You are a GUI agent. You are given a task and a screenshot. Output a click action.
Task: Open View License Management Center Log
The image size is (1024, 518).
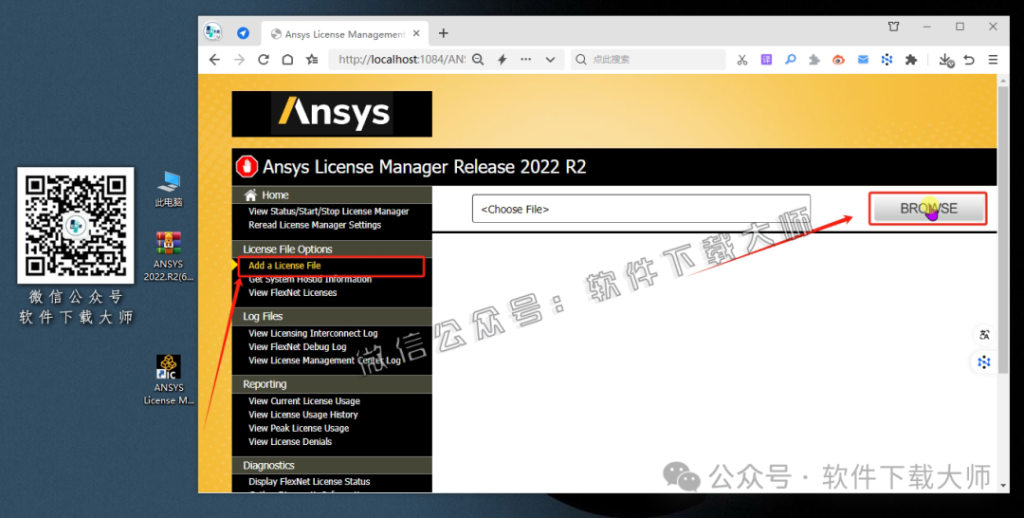click(325, 361)
